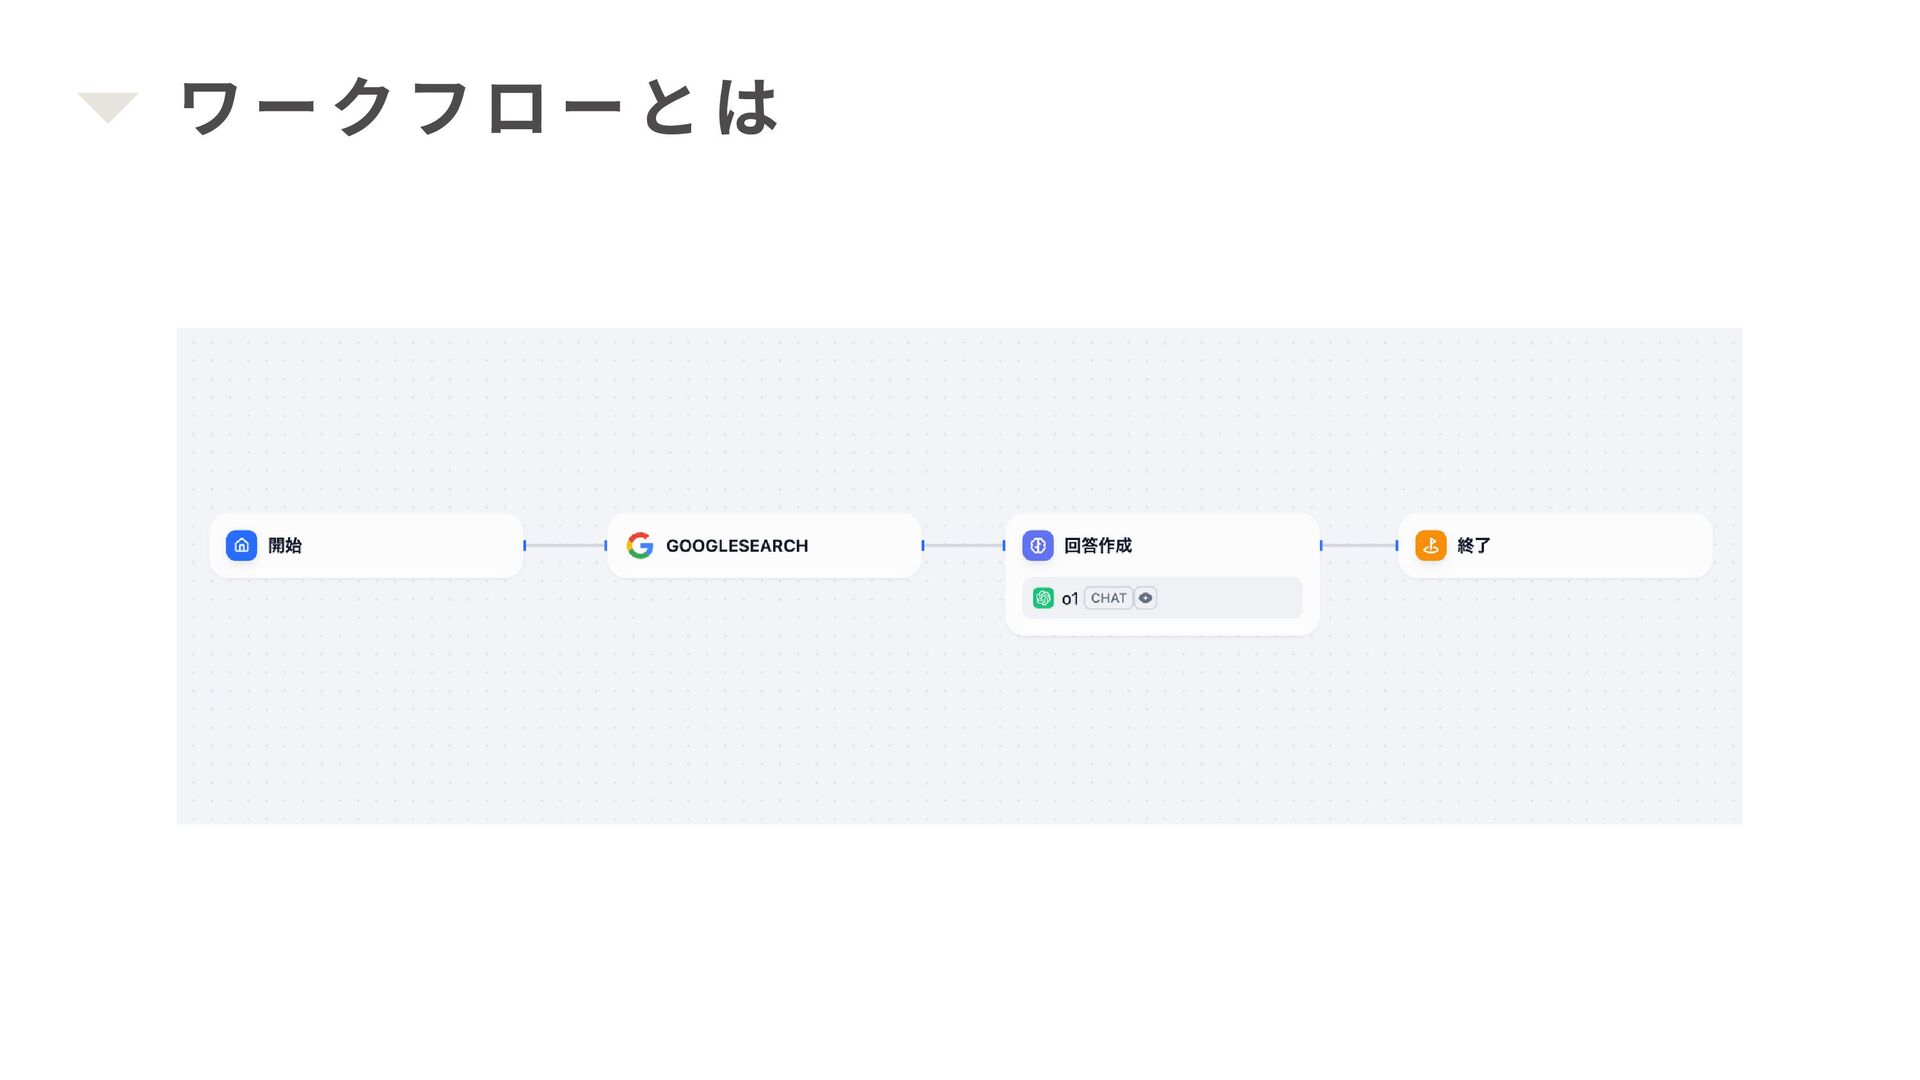This screenshot has width=1920, height=1080.
Task: Click the ワークフローとは heading text
Action: 480,107
